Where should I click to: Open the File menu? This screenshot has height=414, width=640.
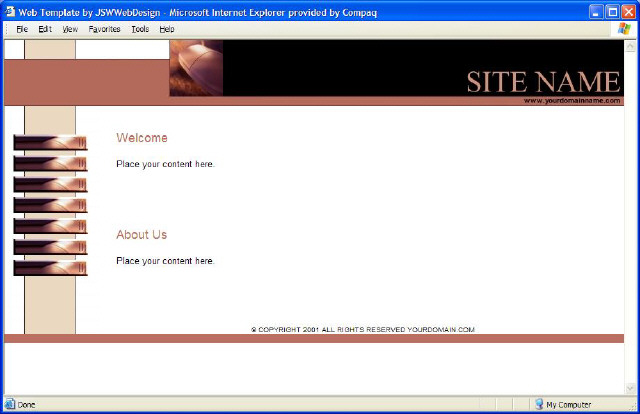pos(22,29)
